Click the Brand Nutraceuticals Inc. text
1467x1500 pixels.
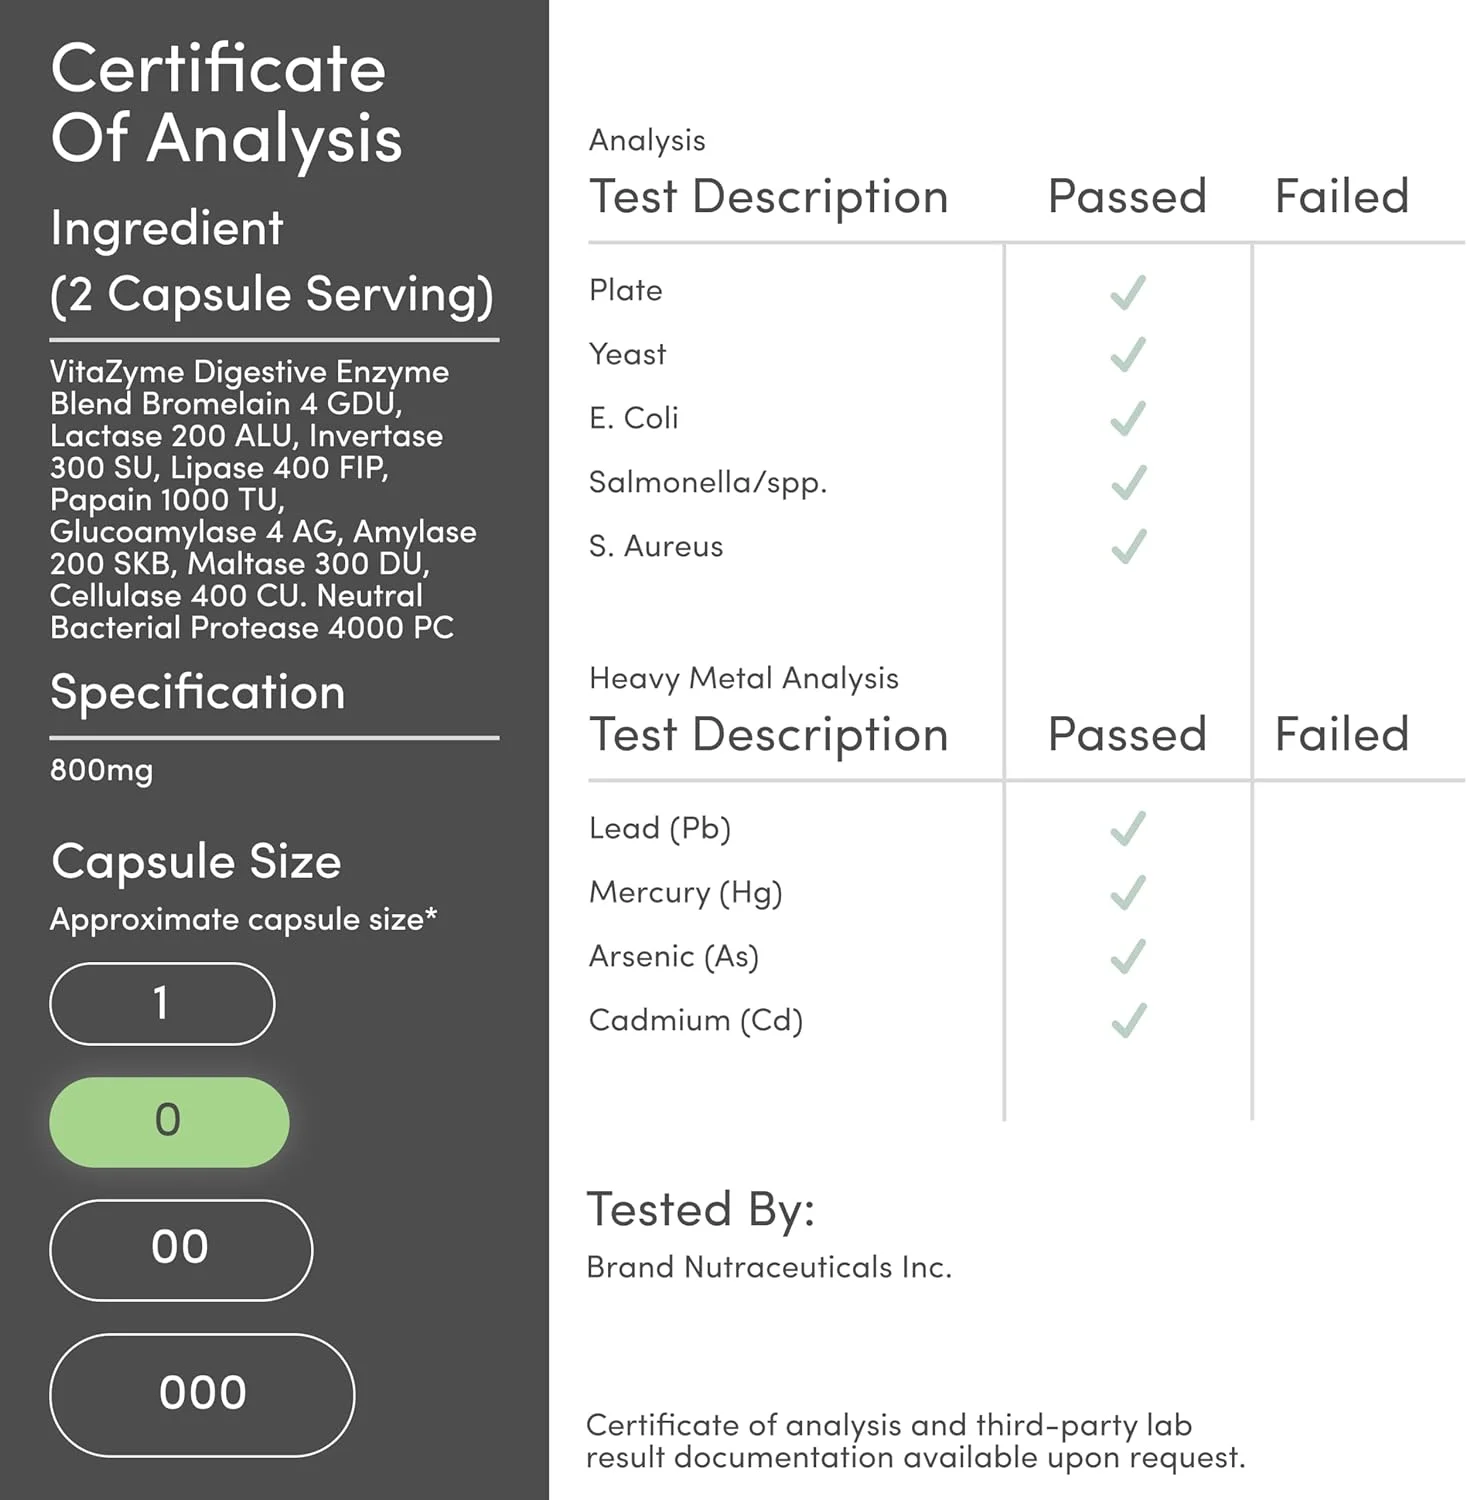pyautogui.click(x=768, y=1267)
